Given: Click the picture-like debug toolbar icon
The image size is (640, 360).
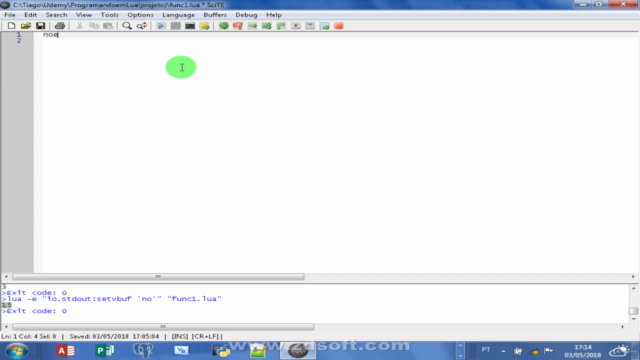Looking at the screenshot, I should point(324,26).
